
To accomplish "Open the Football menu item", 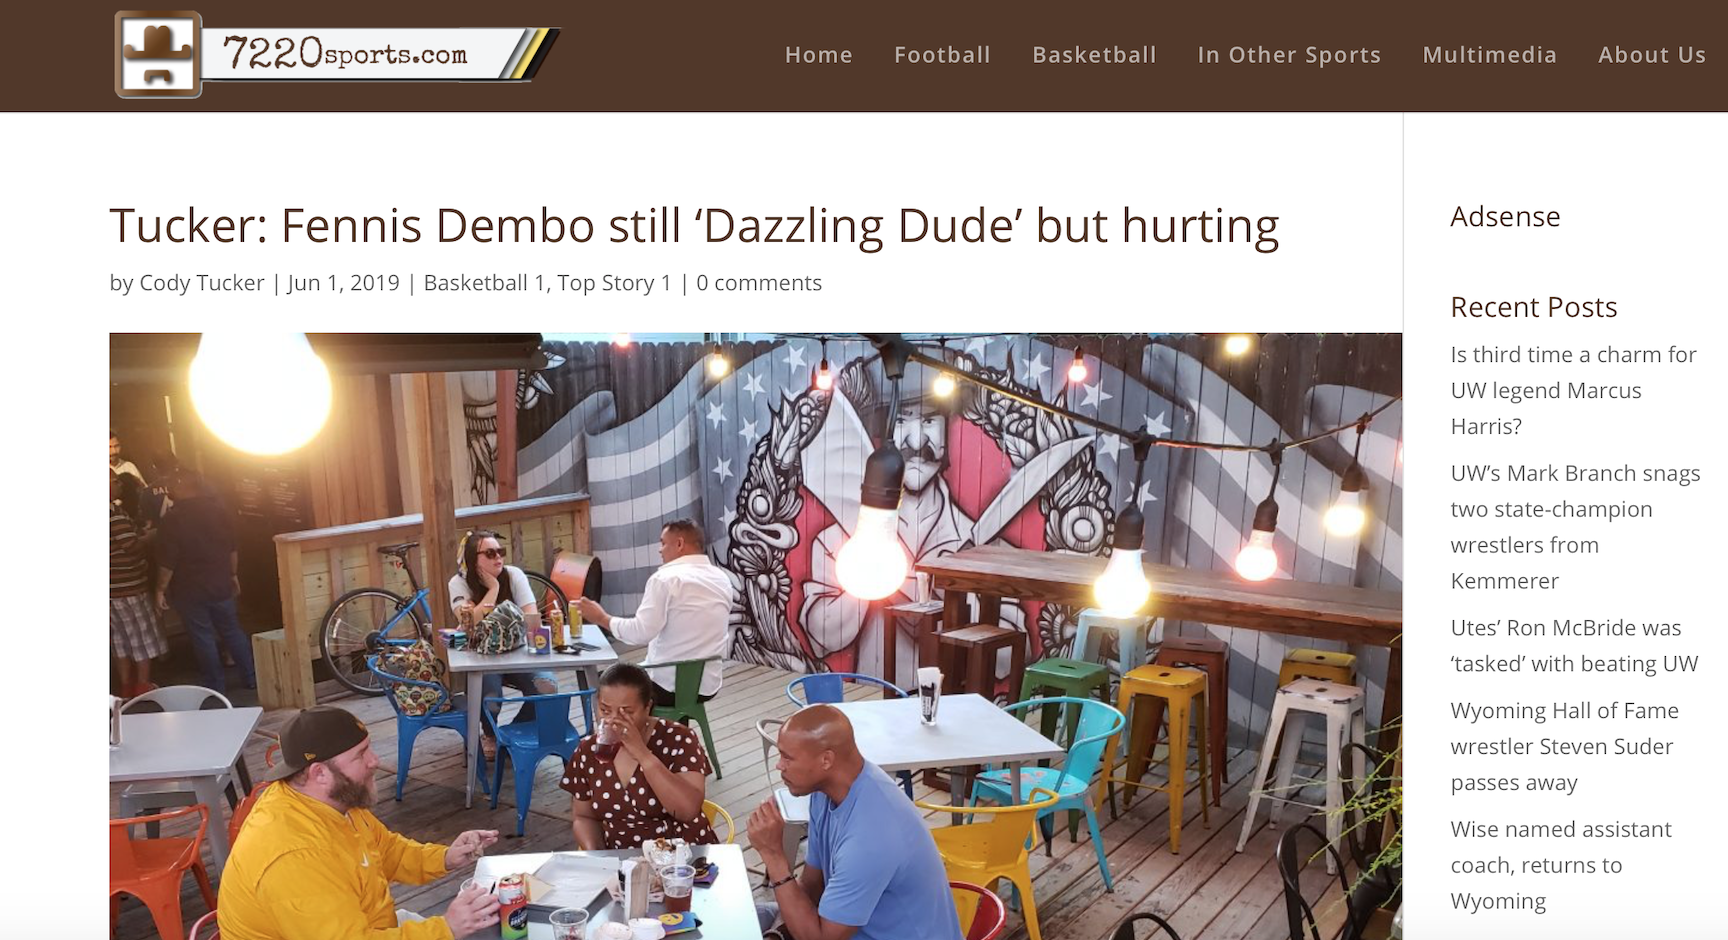I will point(942,55).
